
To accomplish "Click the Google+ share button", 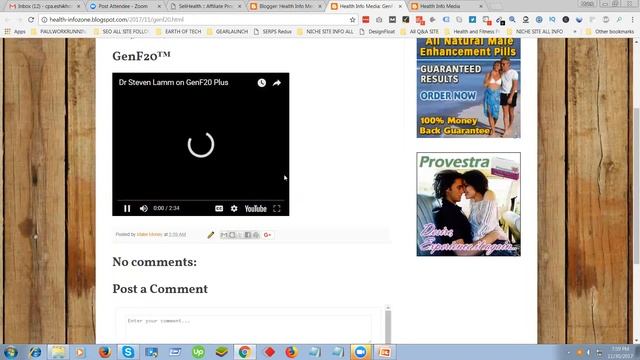I will (267, 235).
